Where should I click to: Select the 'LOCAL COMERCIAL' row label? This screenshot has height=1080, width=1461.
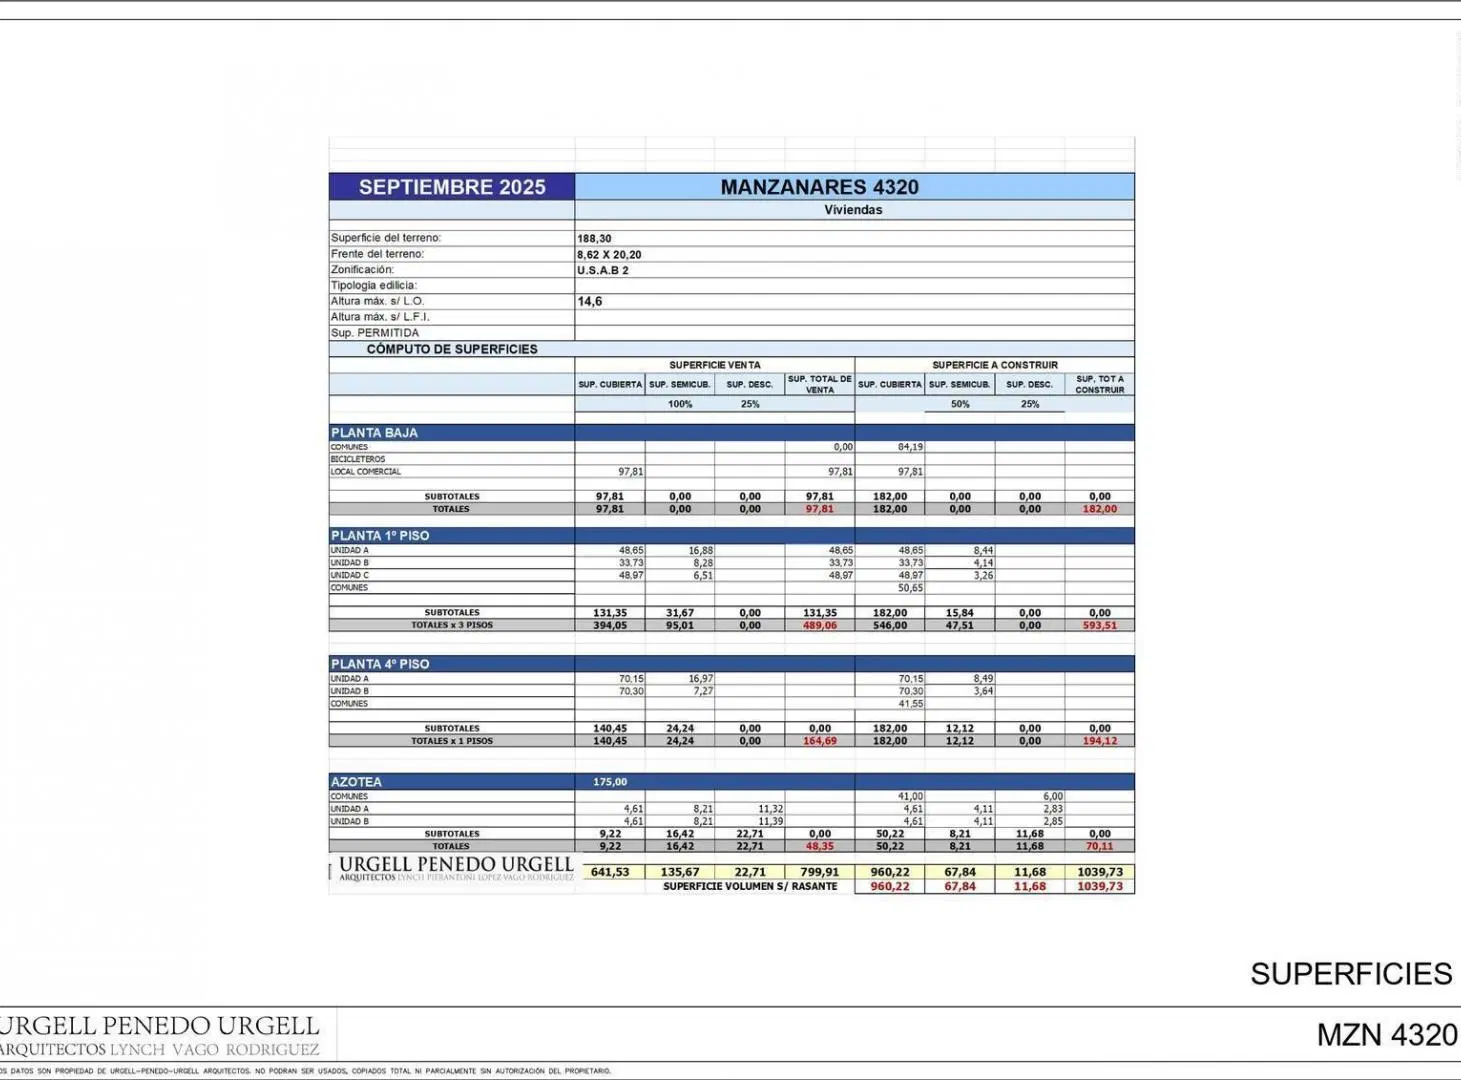(366, 472)
